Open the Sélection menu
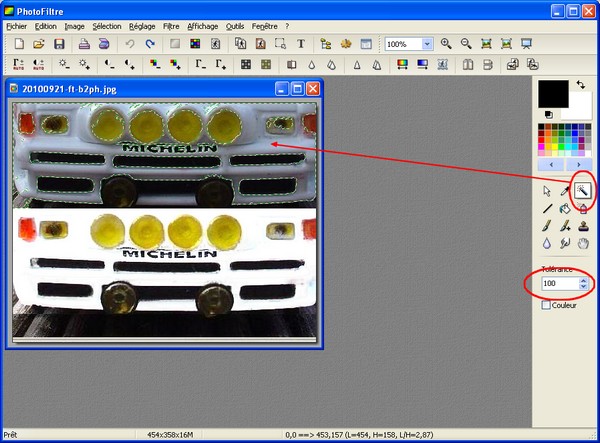This screenshot has height=443, width=600. click(107, 26)
